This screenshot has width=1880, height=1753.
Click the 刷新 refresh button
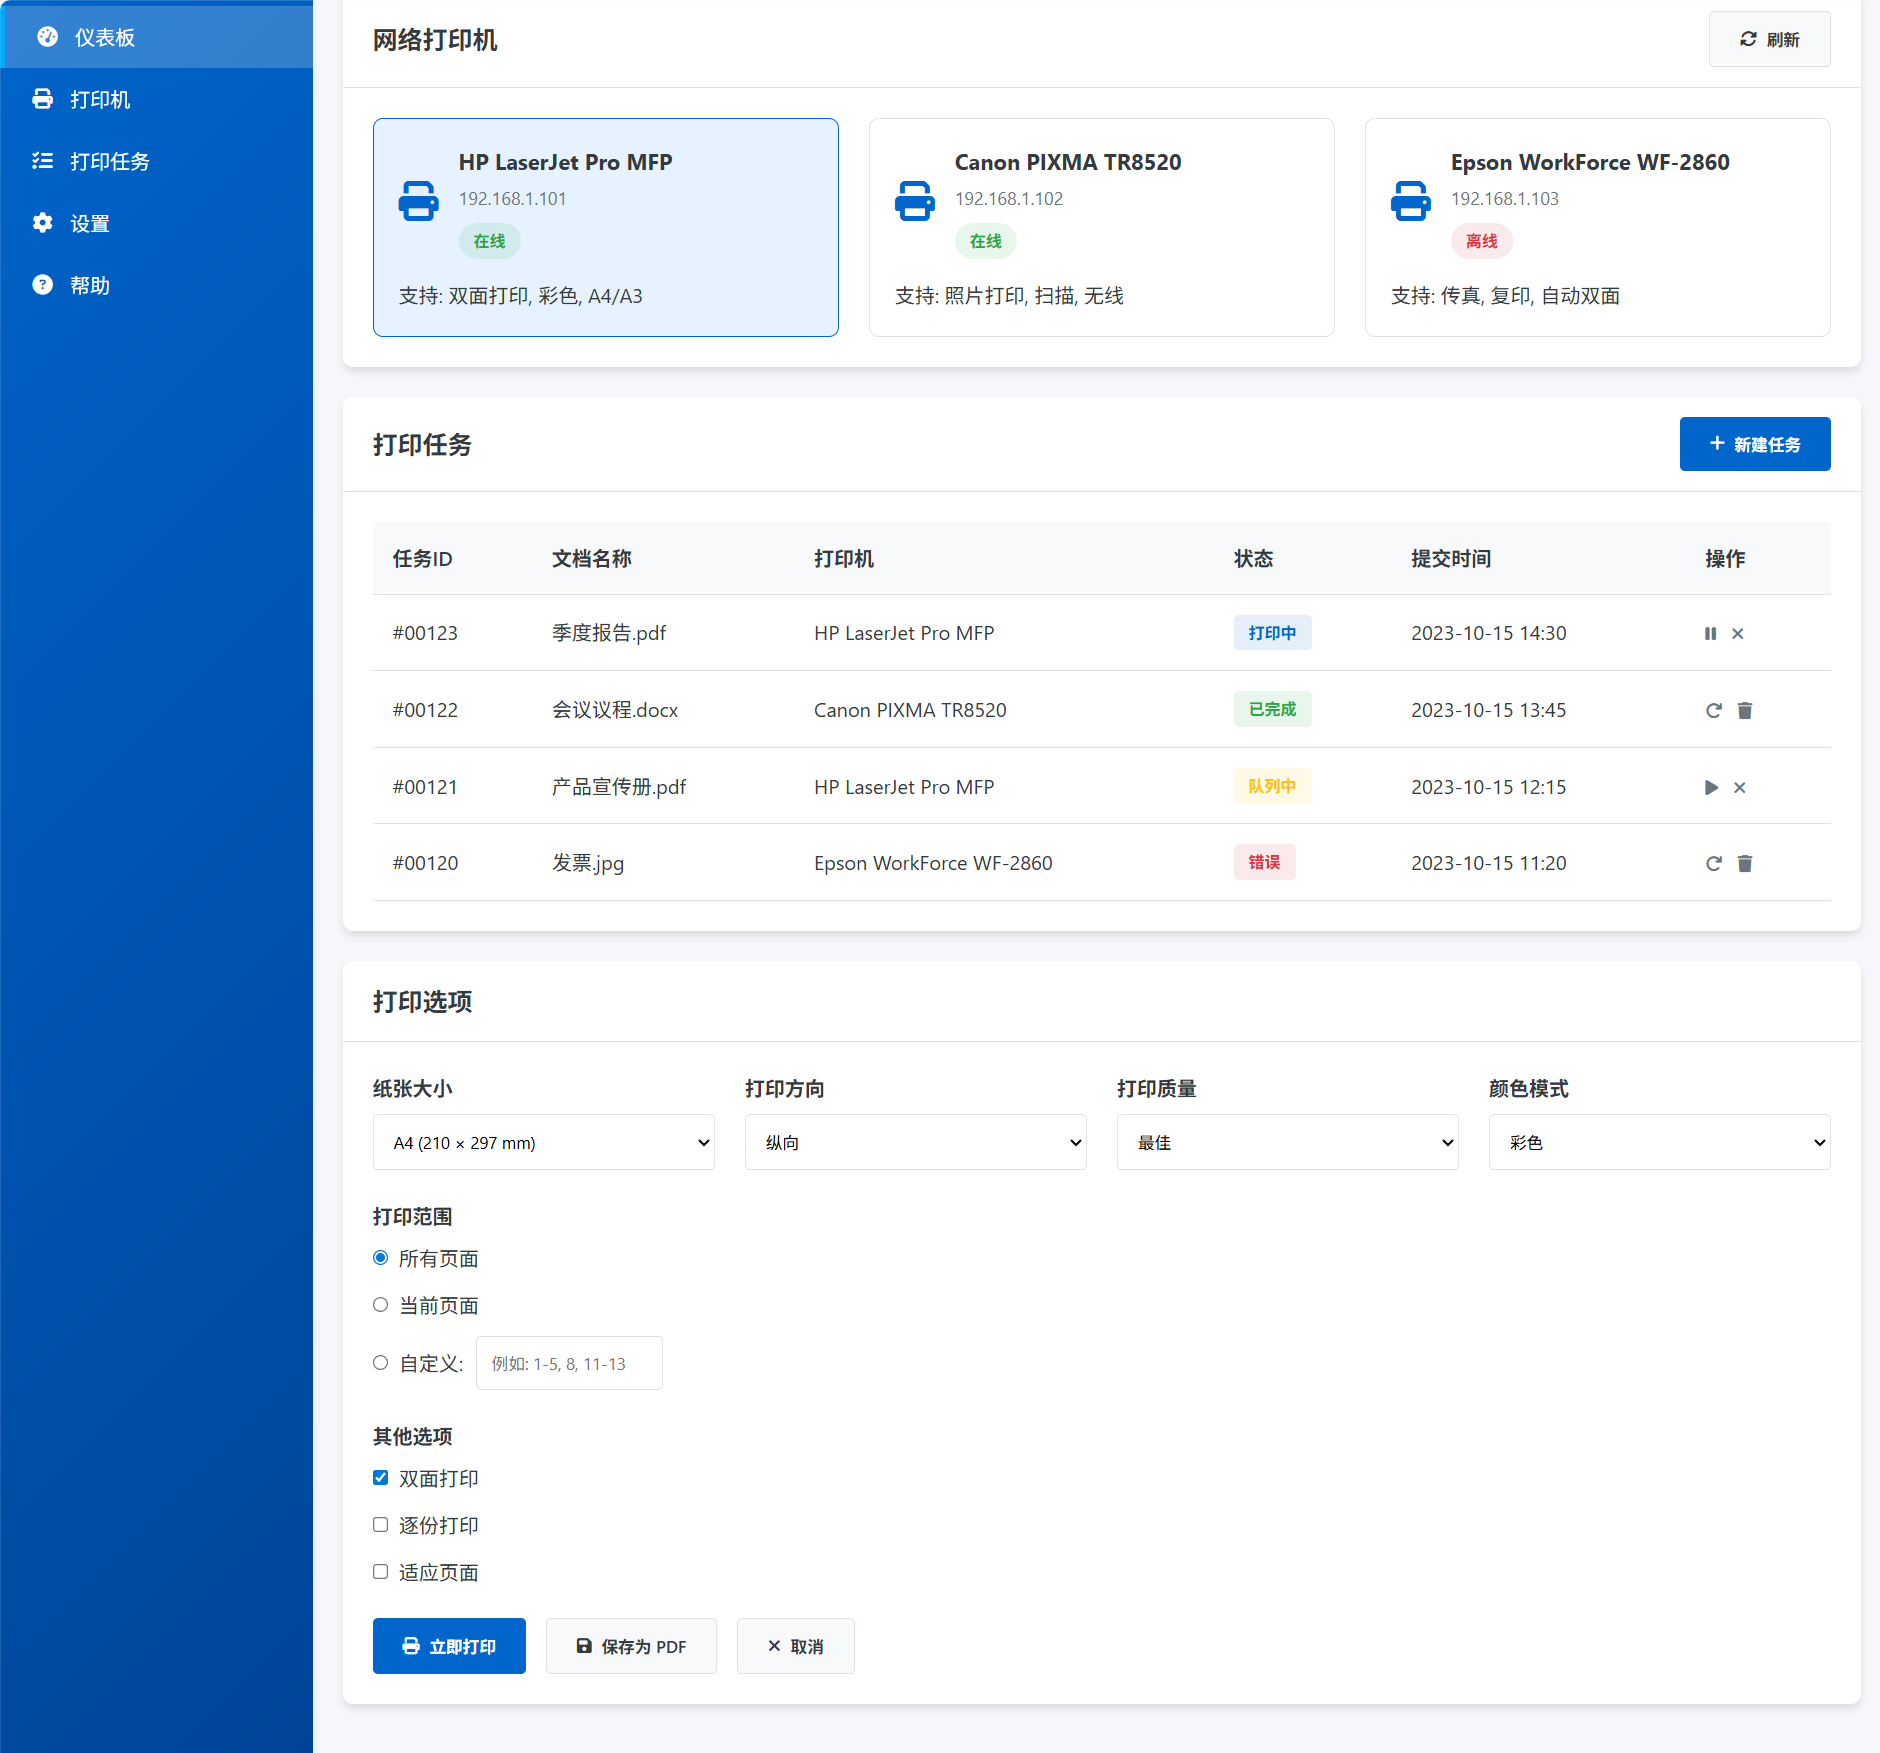(x=1770, y=39)
